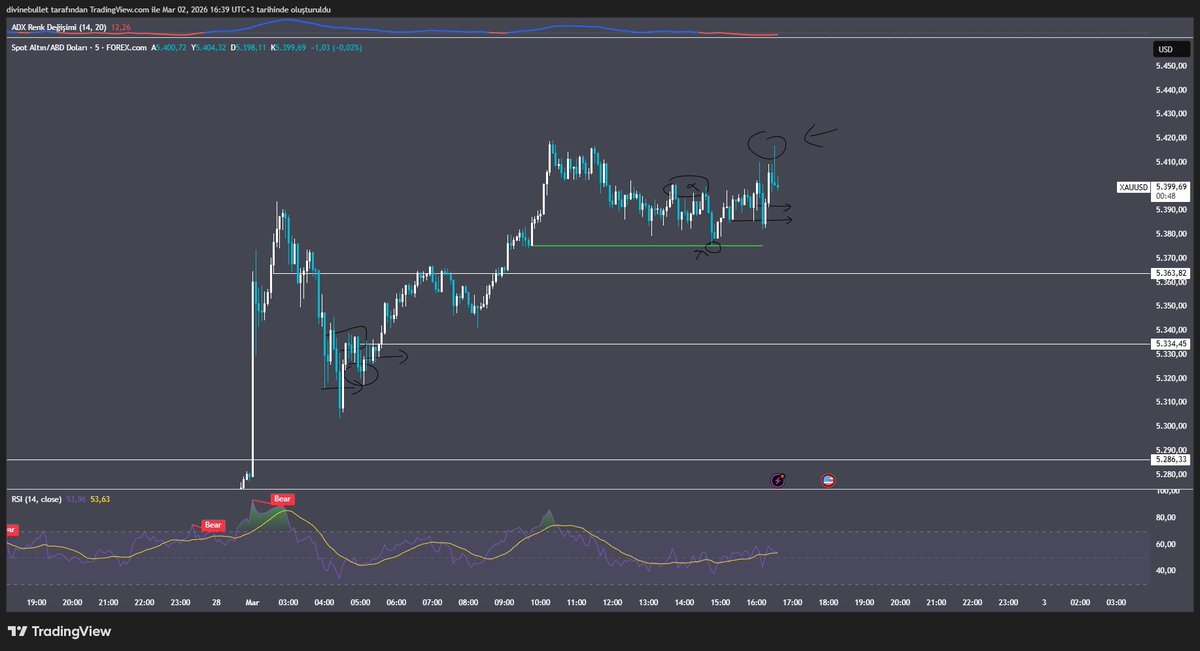Click the 16:00 time axis label
This screenshot has height=651, width=1200.
tap(756, 603)
